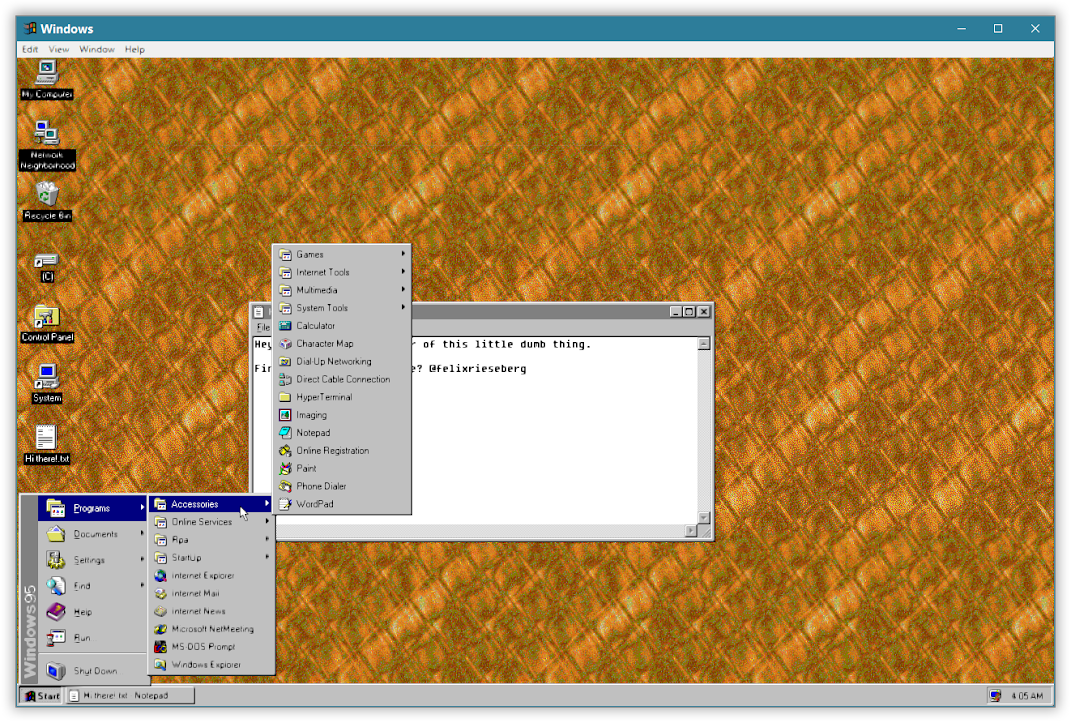Screen dimensions: 1071x723
Task: Expand the System Tools submenu
Action: 342,307
